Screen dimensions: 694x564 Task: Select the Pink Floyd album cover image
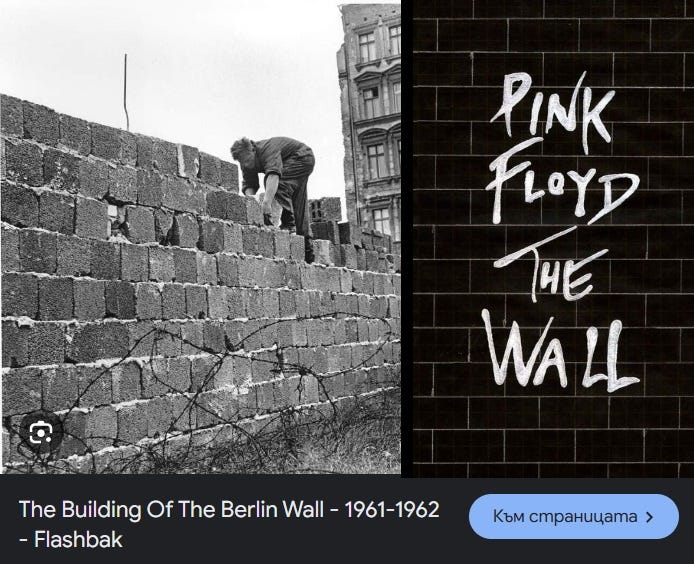tap(553, 239)
